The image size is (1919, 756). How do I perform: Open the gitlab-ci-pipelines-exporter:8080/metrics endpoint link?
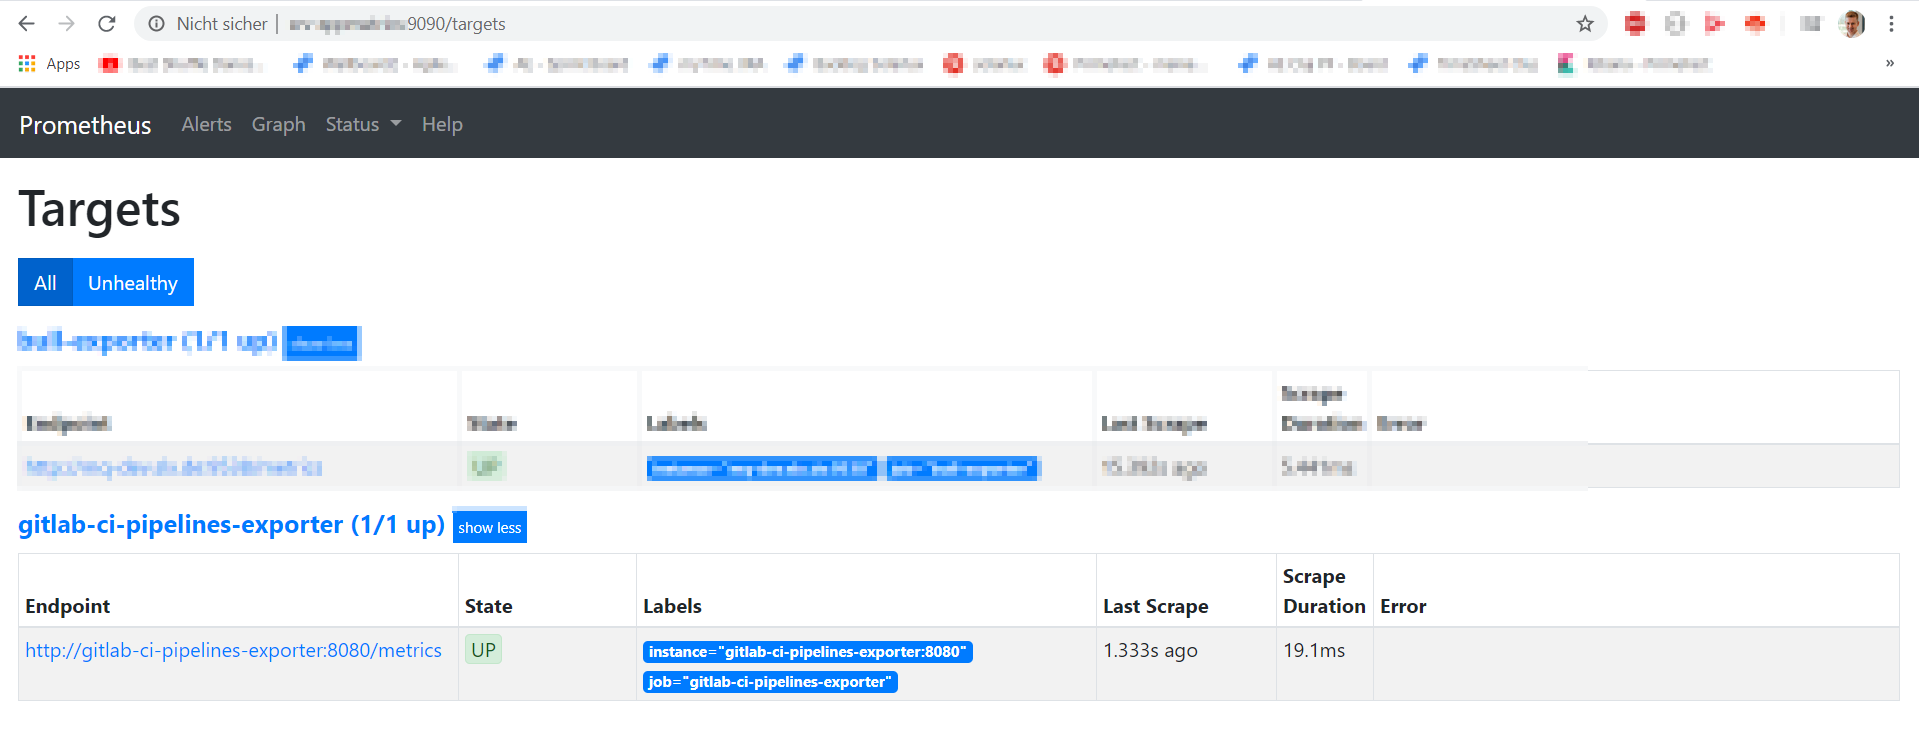pos(233,650)
